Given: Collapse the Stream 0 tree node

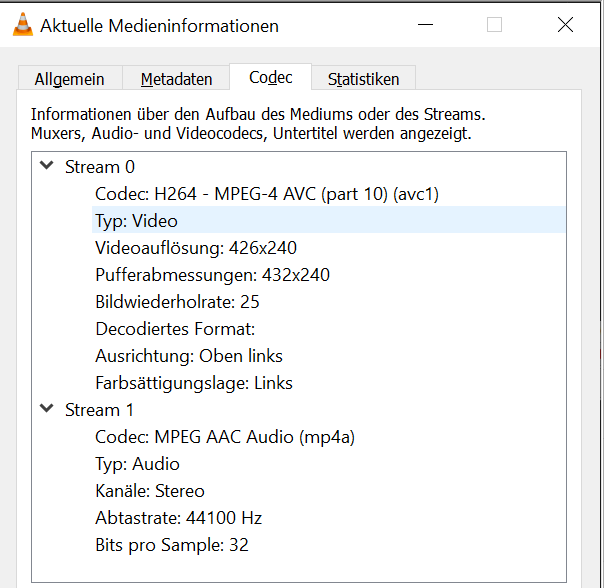Looking at the screenshot, I should pos(46,167).
